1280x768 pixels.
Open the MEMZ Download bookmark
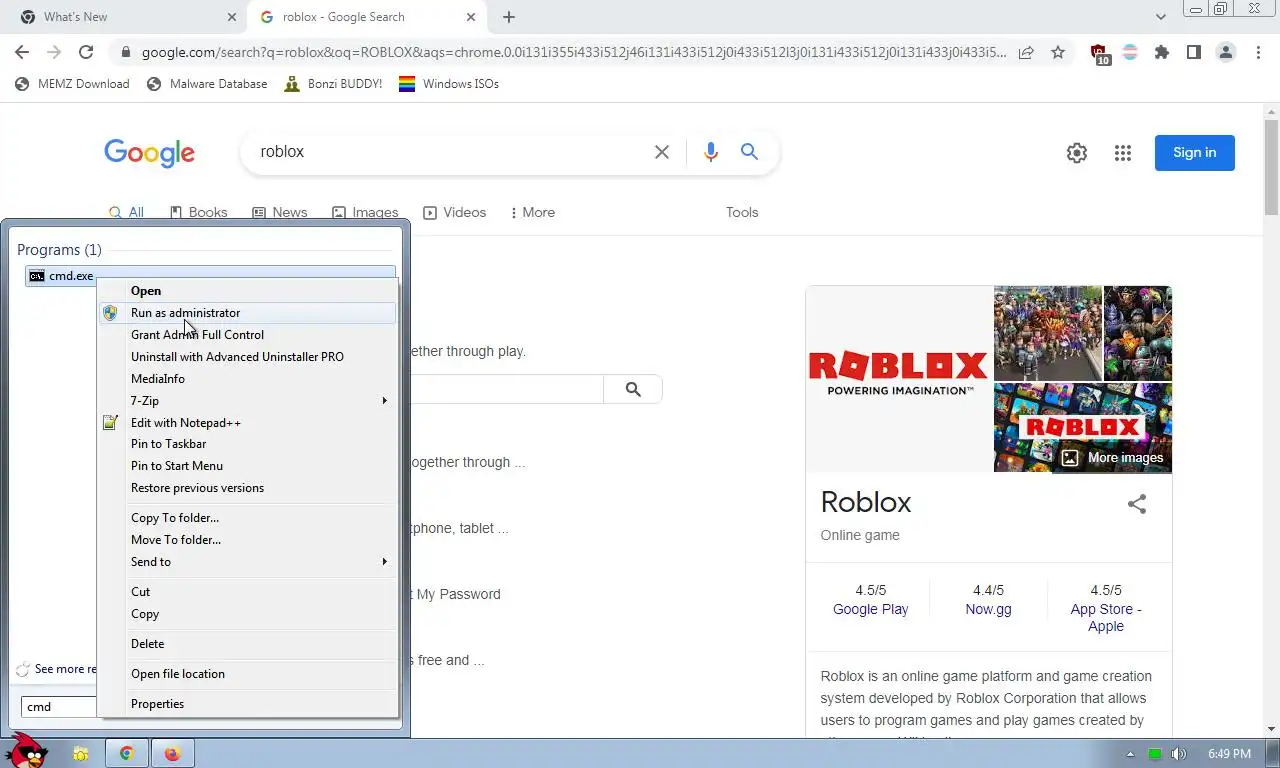coord(73,84)
